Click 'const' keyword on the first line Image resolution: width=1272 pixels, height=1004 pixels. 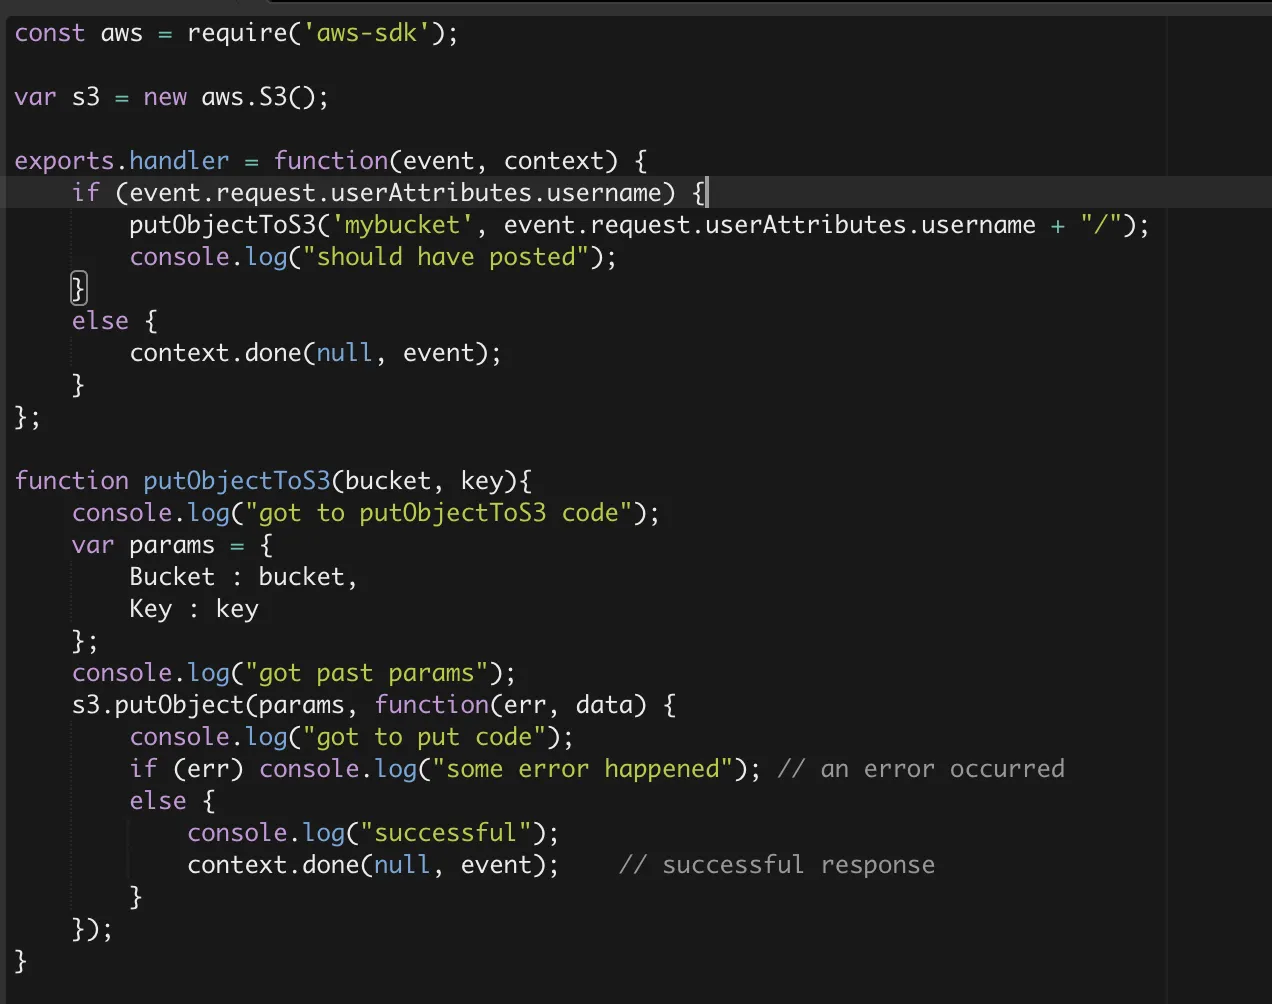pyautogui.click(x=50, y=33)
